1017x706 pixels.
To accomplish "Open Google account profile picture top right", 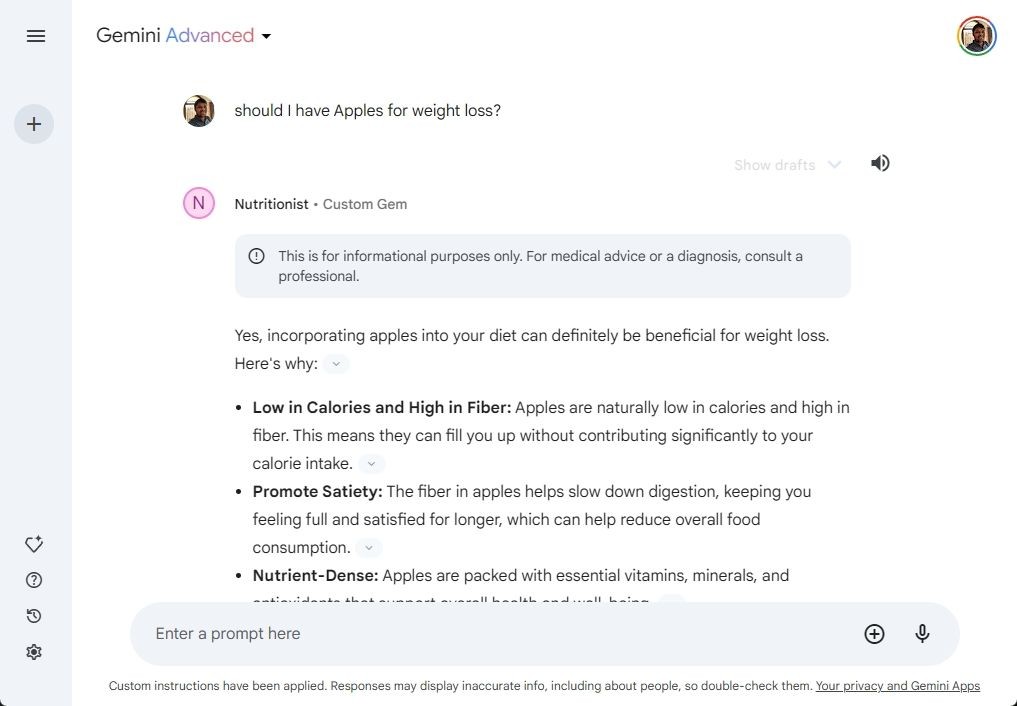I will [x=977, y=36].
